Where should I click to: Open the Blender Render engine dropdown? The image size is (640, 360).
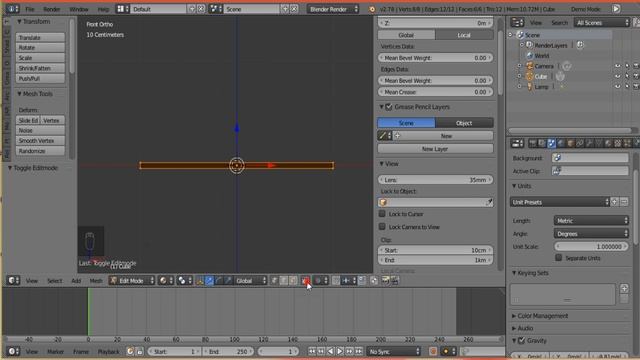[x=333, y=9]
